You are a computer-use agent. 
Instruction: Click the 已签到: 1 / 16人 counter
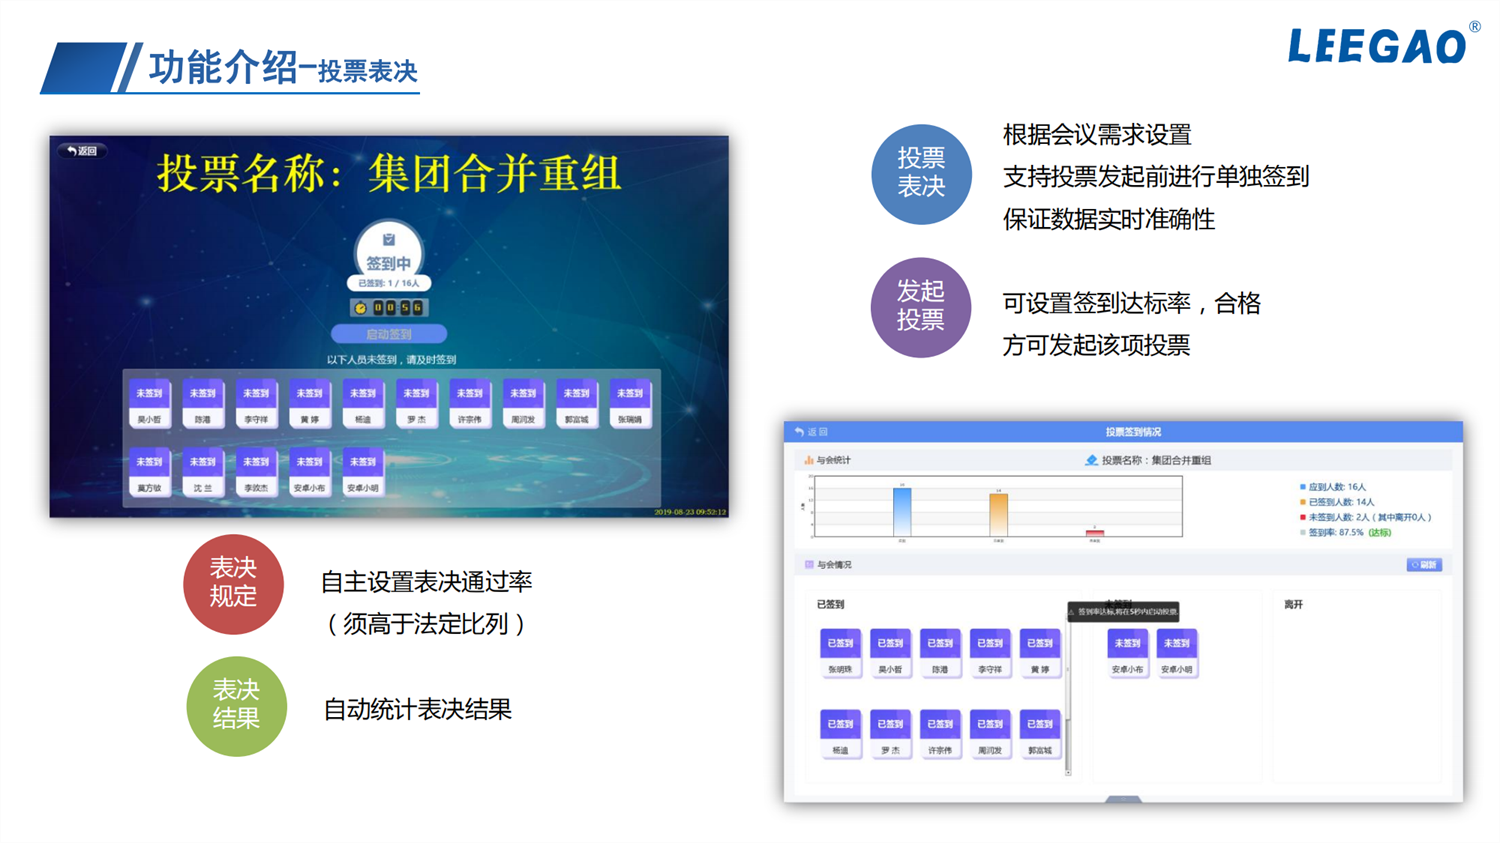coord(389,284)
